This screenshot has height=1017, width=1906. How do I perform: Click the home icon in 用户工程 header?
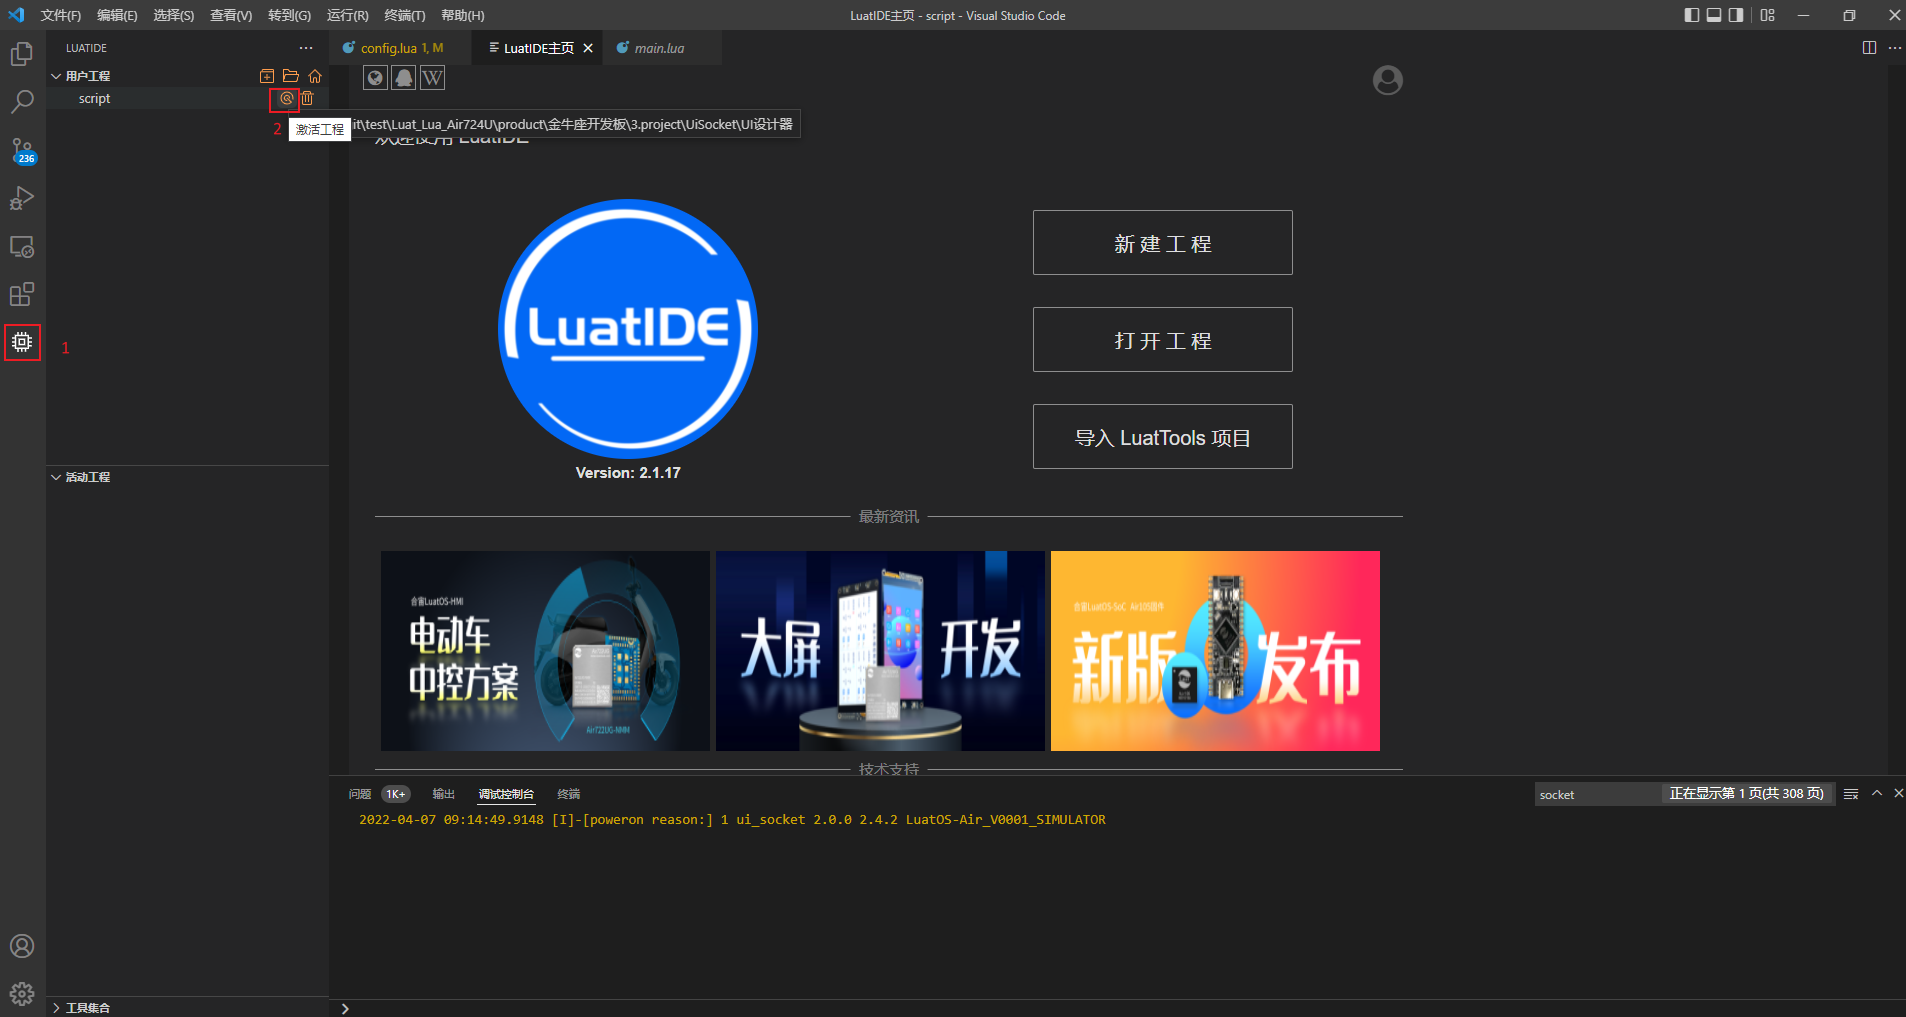click(x=315, y=76)
